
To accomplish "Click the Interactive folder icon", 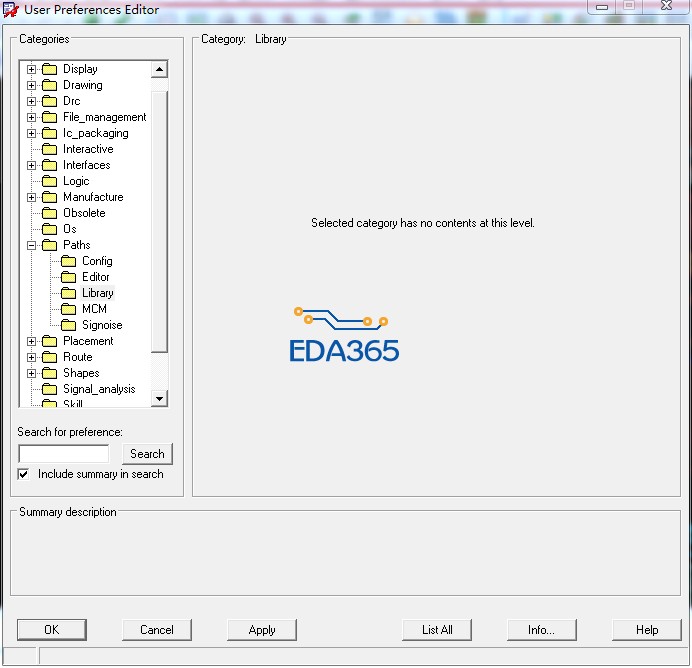I will [x=49, y=149].
